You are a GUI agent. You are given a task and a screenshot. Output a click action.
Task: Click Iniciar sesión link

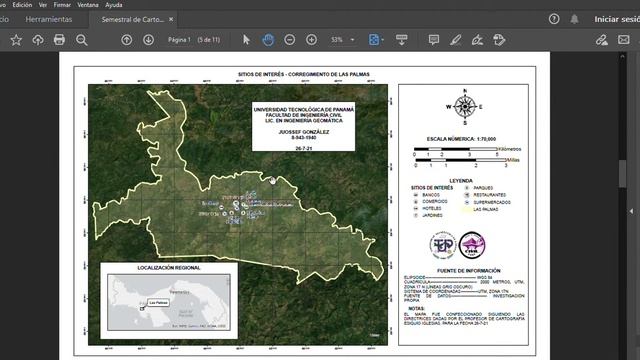617,19
